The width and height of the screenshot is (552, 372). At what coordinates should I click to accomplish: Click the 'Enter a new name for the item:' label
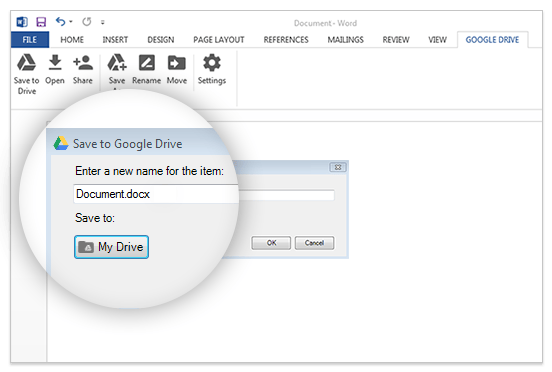(x=149, y=171)
